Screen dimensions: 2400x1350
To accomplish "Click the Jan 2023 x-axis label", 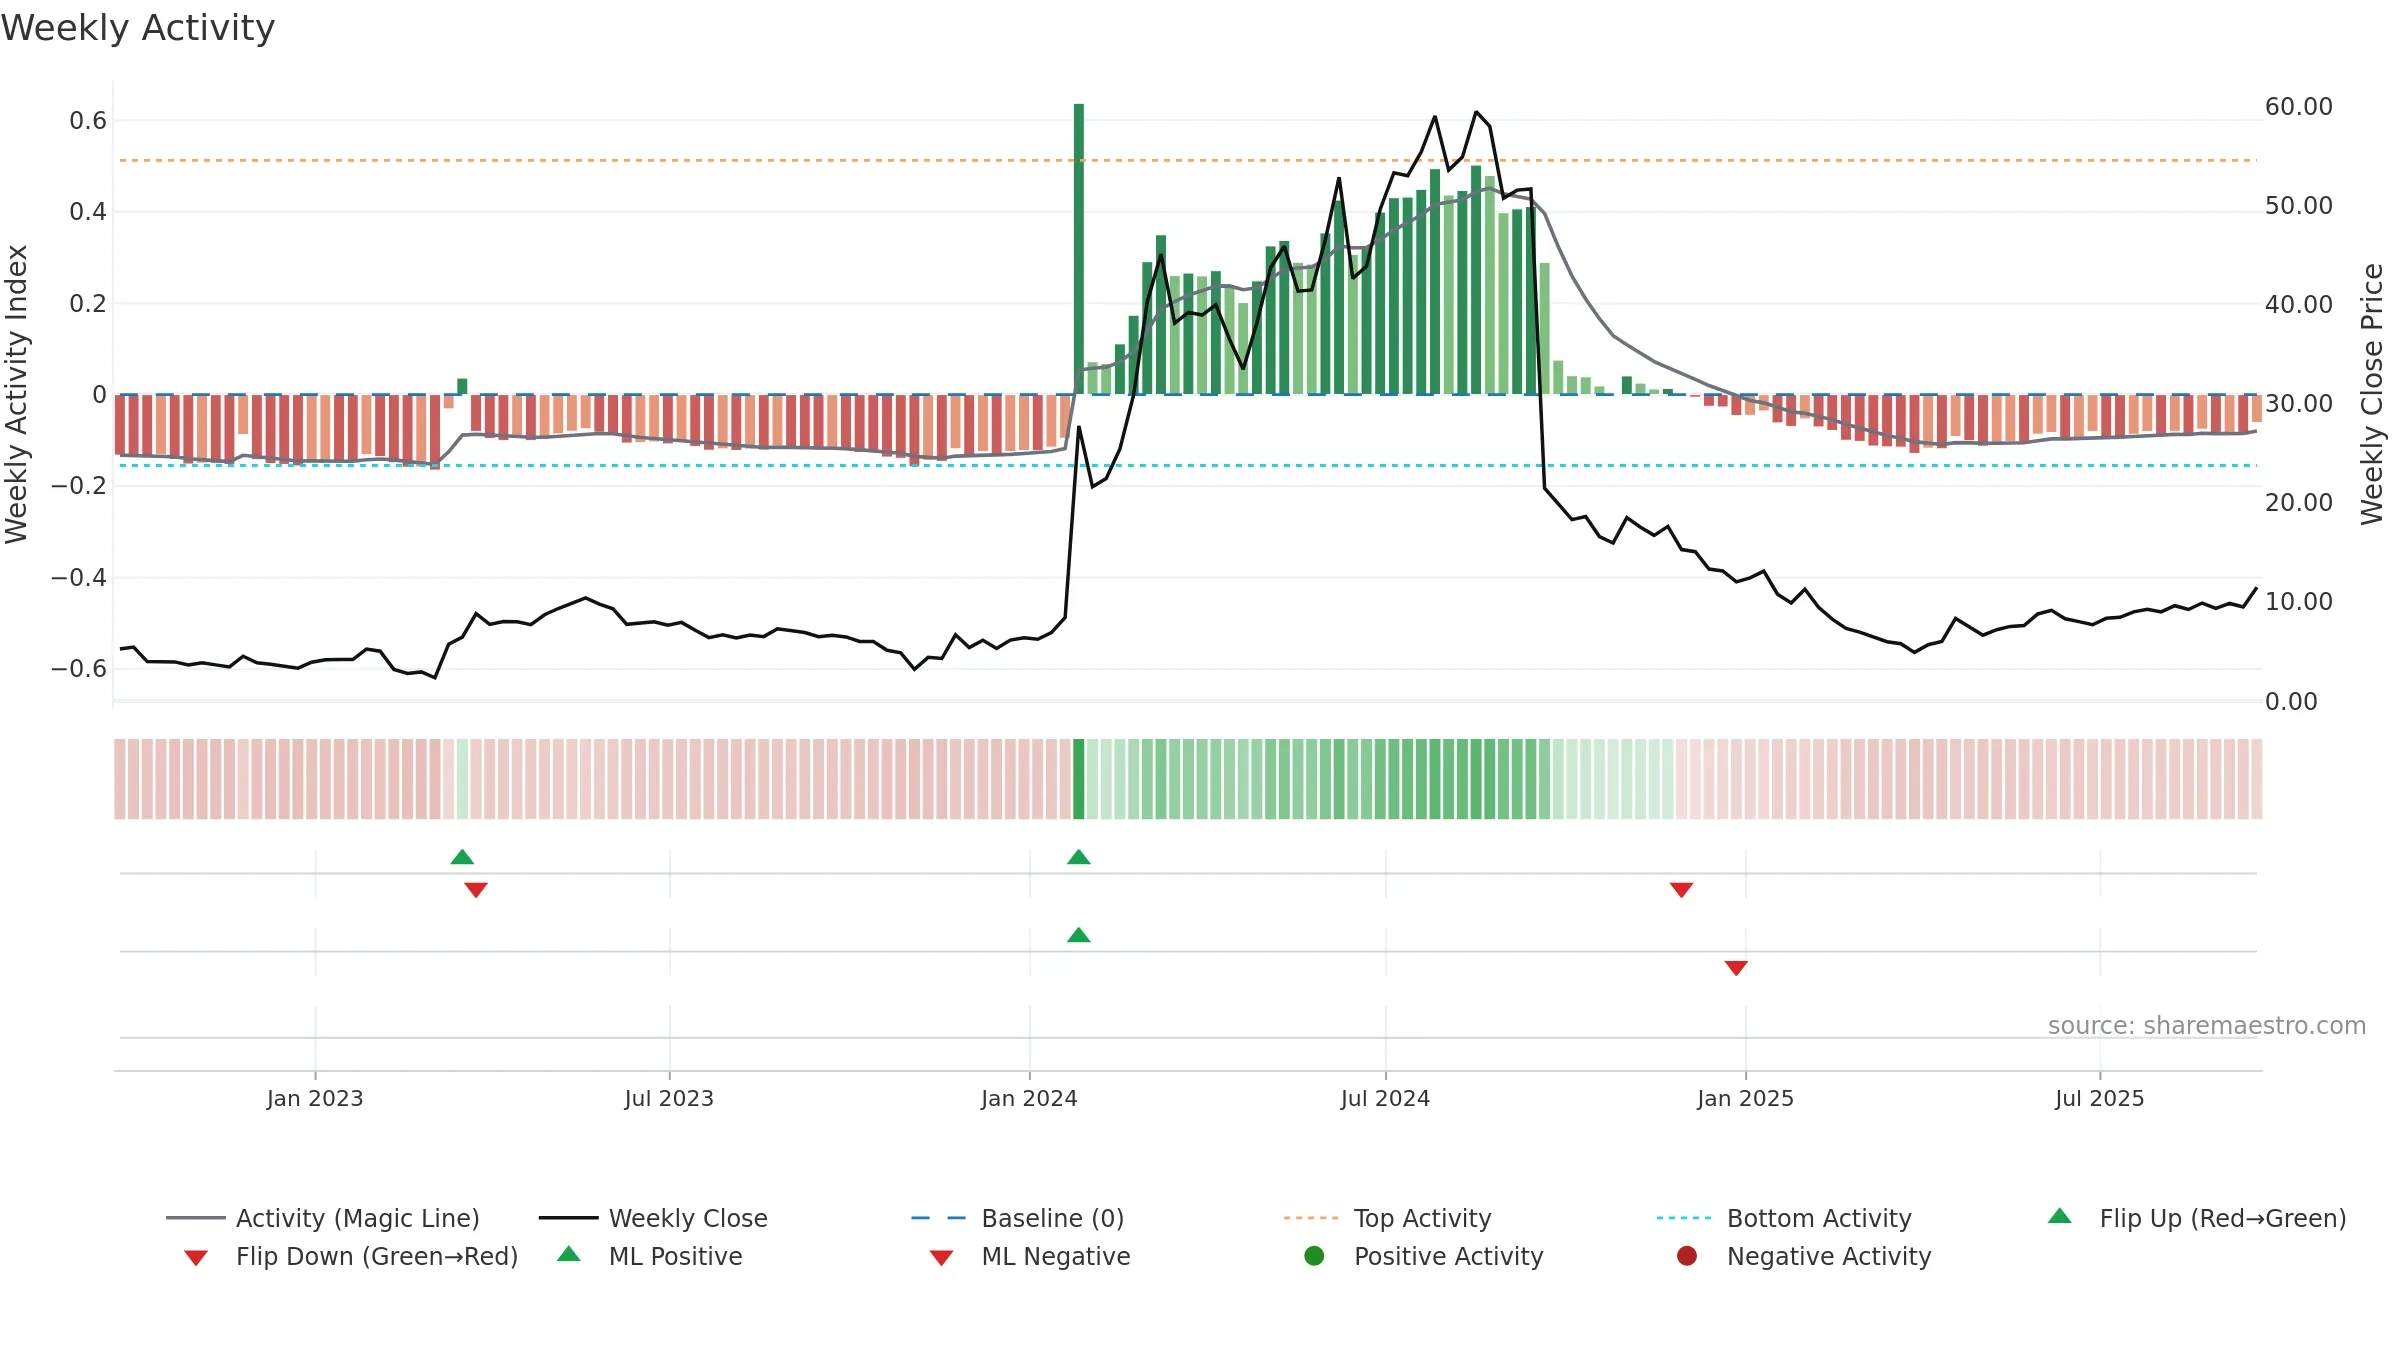I will click(x=315, y=1098).
